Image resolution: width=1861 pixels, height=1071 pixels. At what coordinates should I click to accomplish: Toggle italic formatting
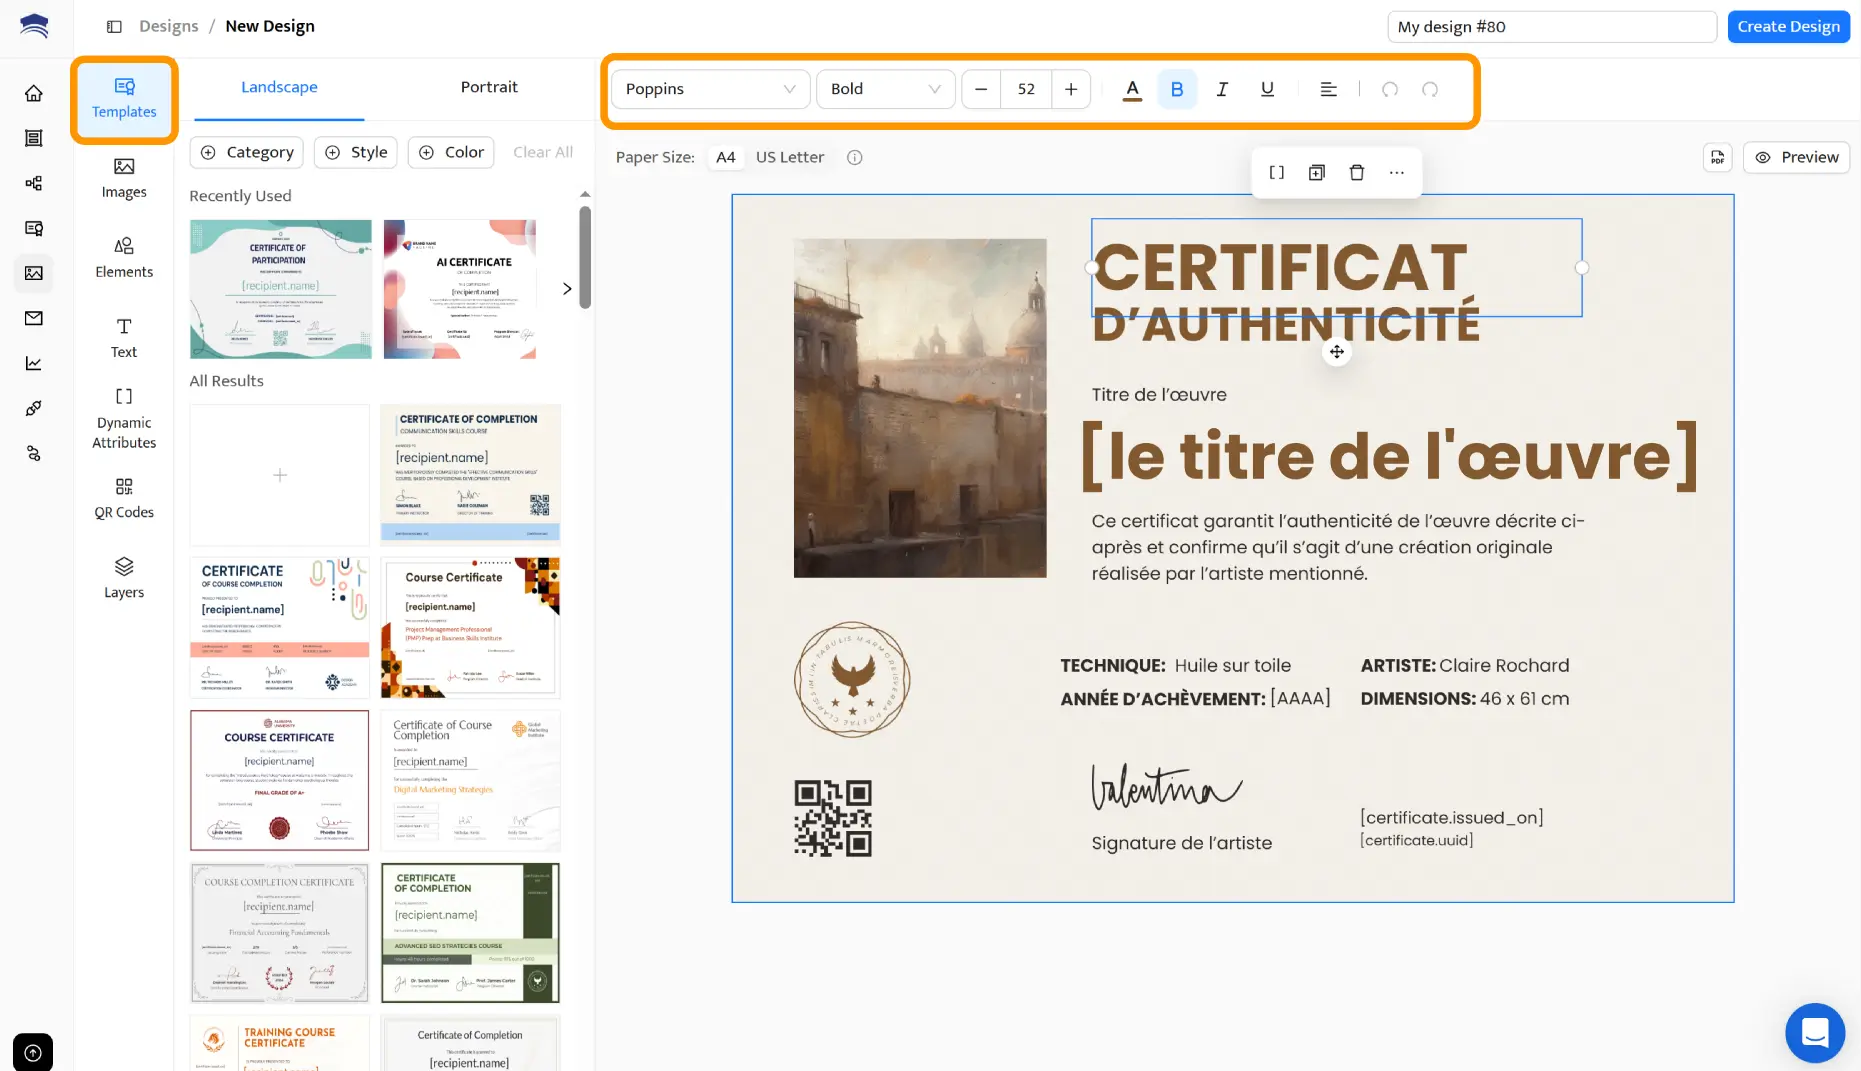coord(1222,89)
